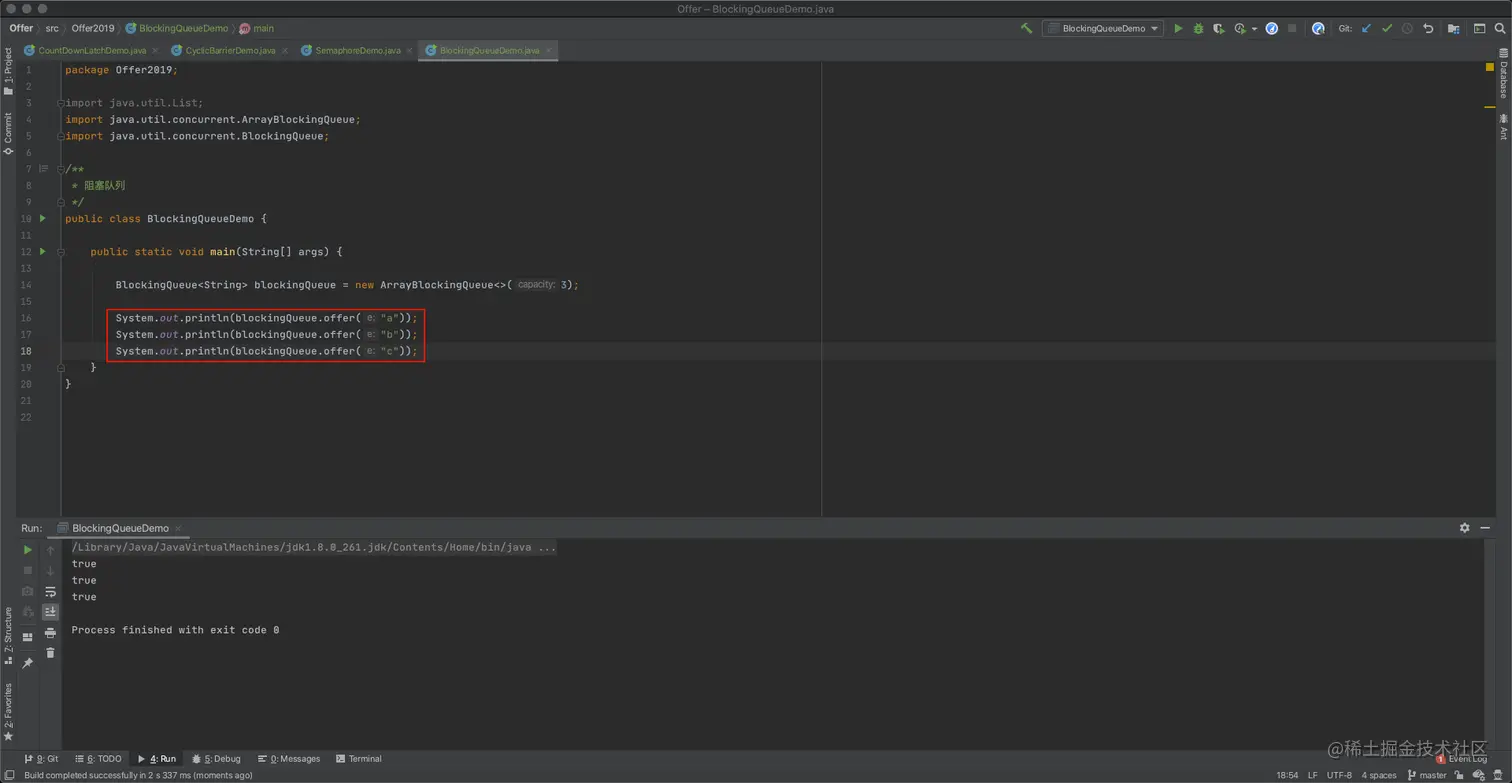Toggle scroll to end in Run console
1512x783 pixels.
pos(50,611)
